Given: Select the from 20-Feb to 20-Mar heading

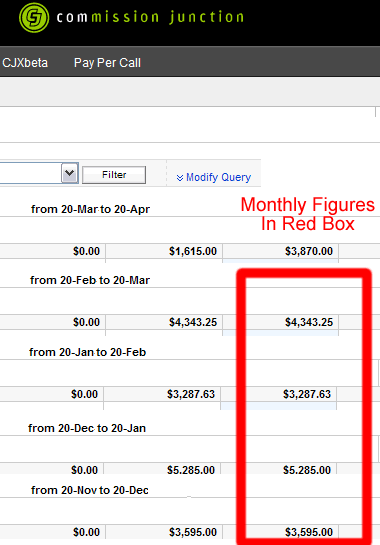Looking at the screenshot, I should 90,280.
